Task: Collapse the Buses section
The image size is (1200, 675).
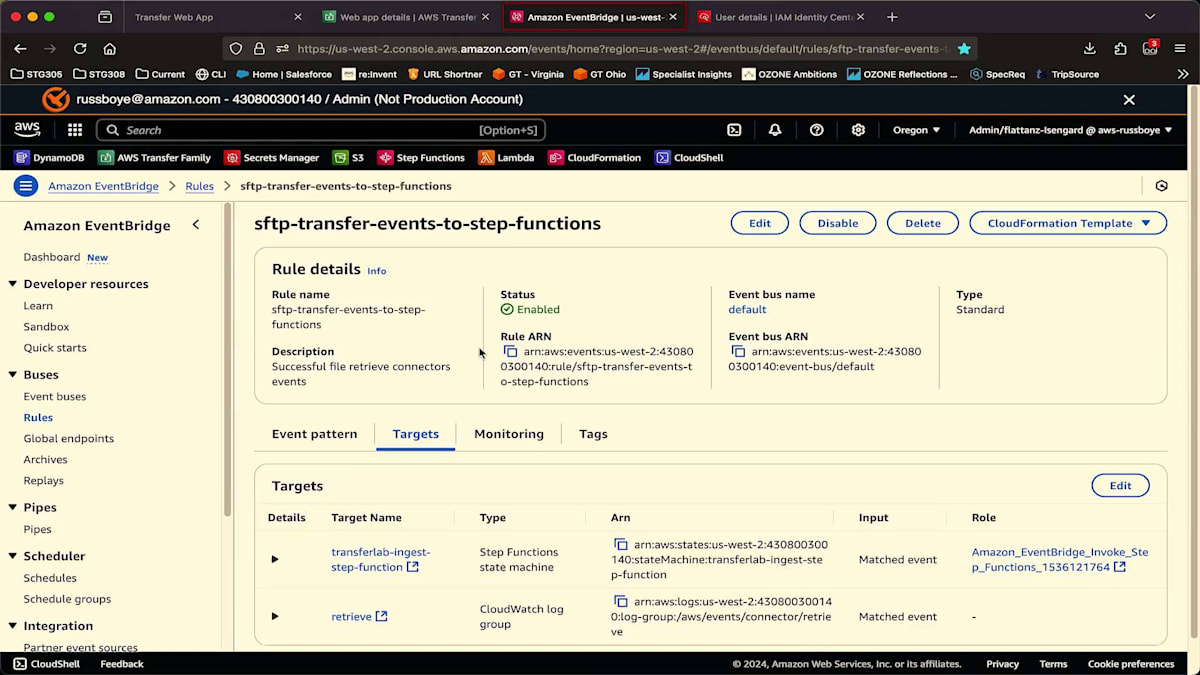Action: (x=13, y=375)
